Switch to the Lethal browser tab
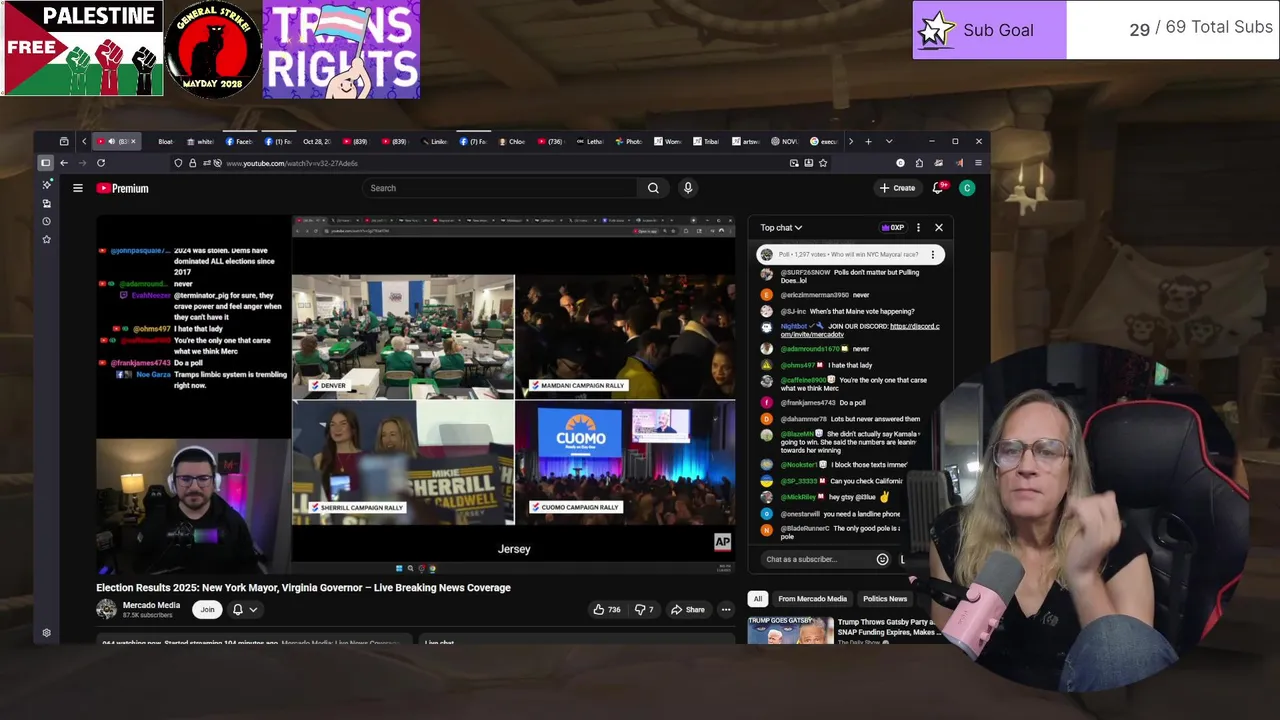 point(590,141)
